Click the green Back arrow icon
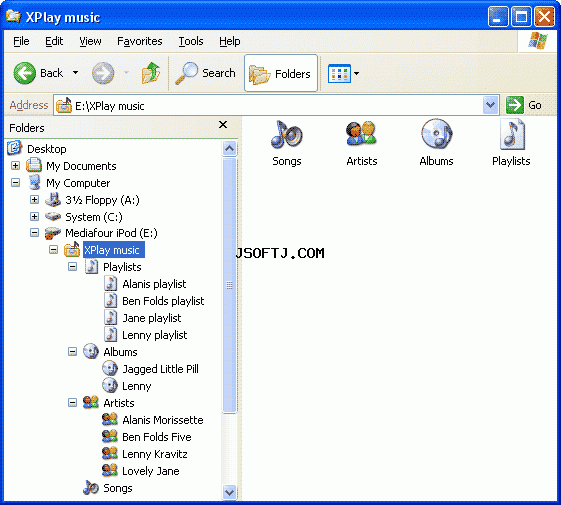 pyautogui.click(x=25, y=73)
